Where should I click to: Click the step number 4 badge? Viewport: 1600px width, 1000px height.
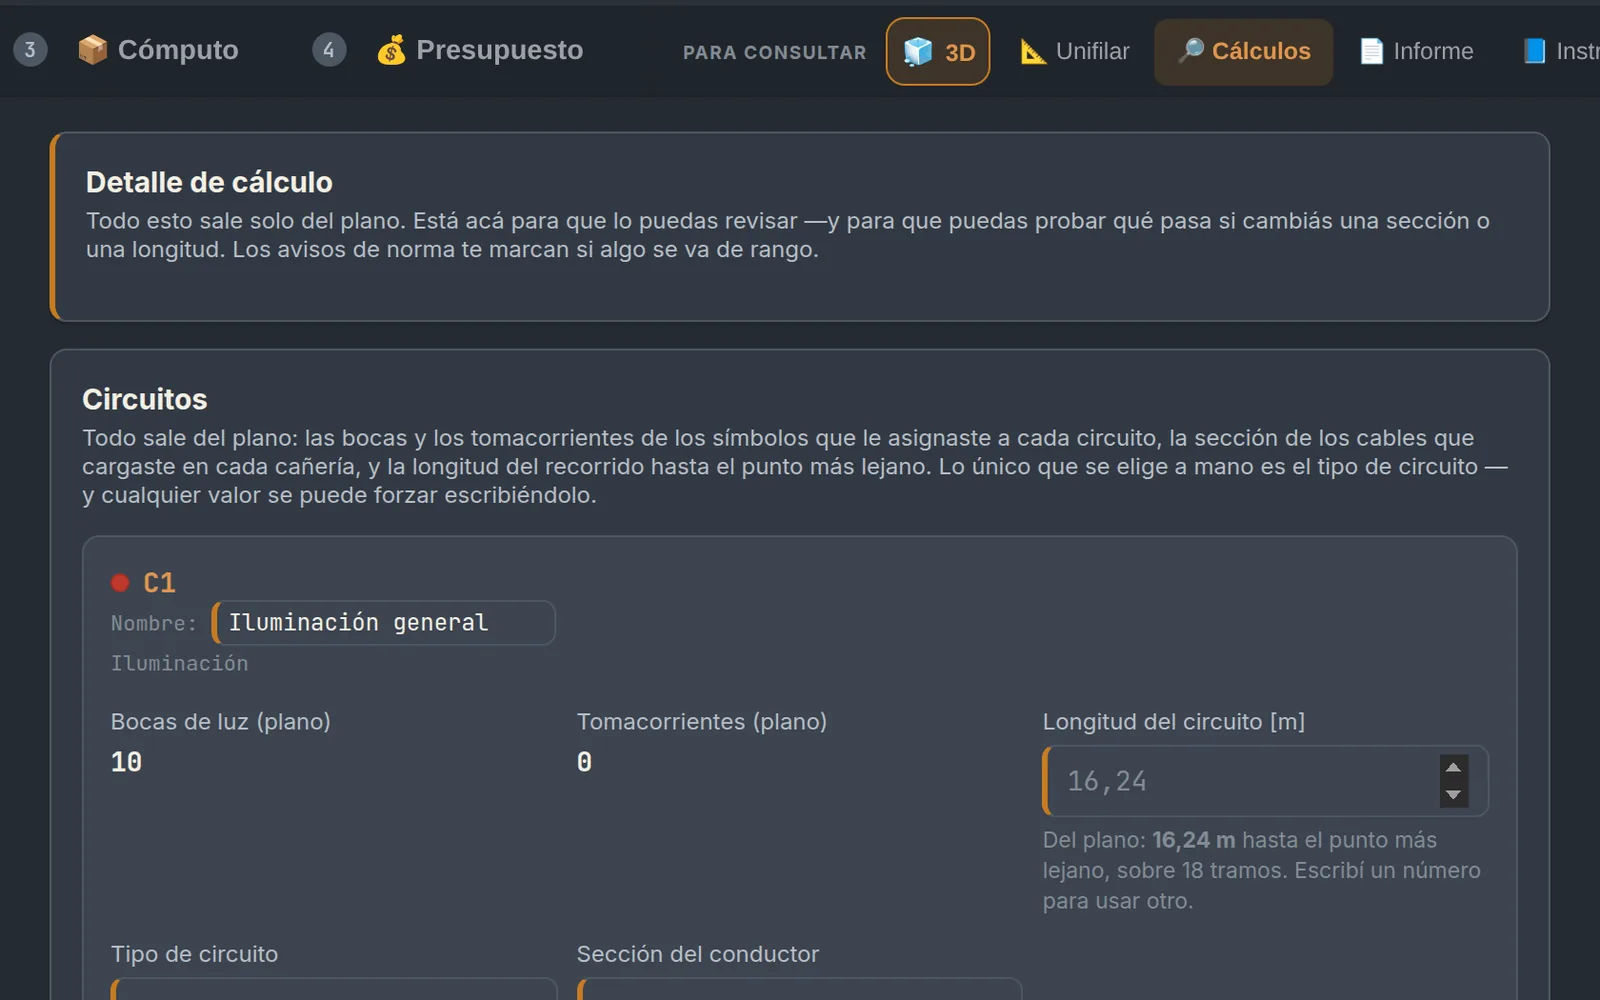click(x=329, y=50)
